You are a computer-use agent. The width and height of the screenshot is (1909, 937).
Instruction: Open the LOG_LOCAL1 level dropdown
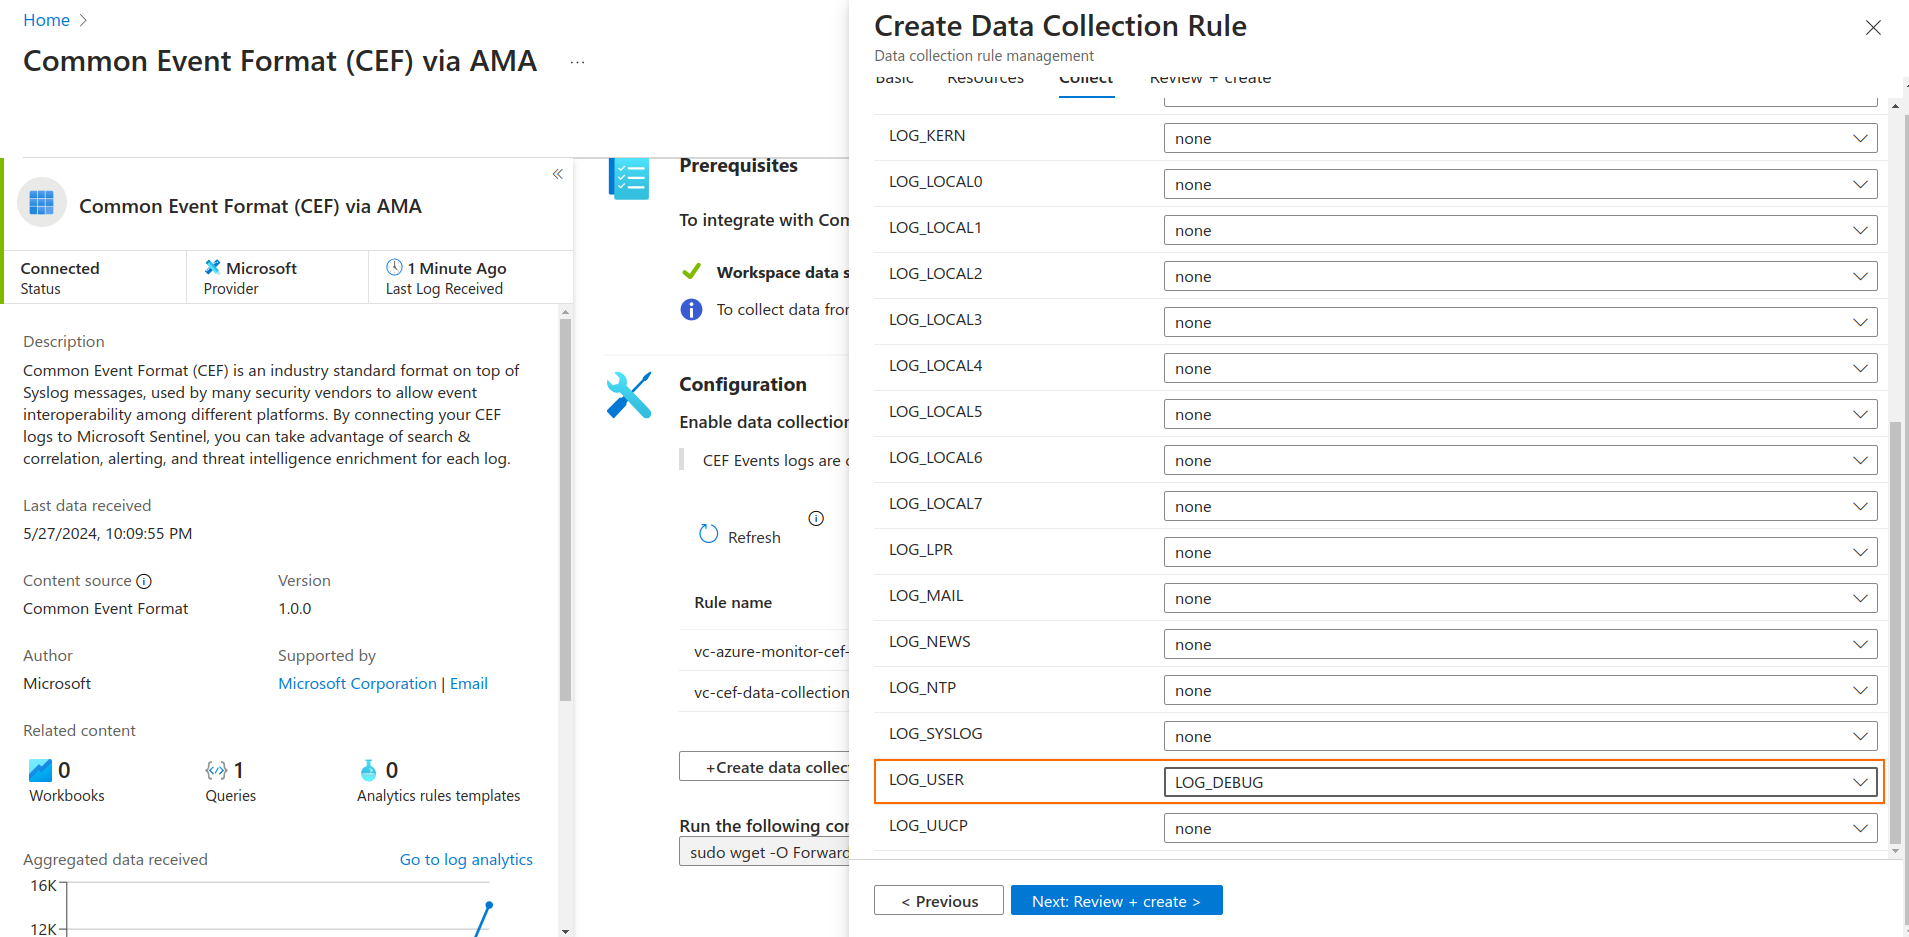1520,230
